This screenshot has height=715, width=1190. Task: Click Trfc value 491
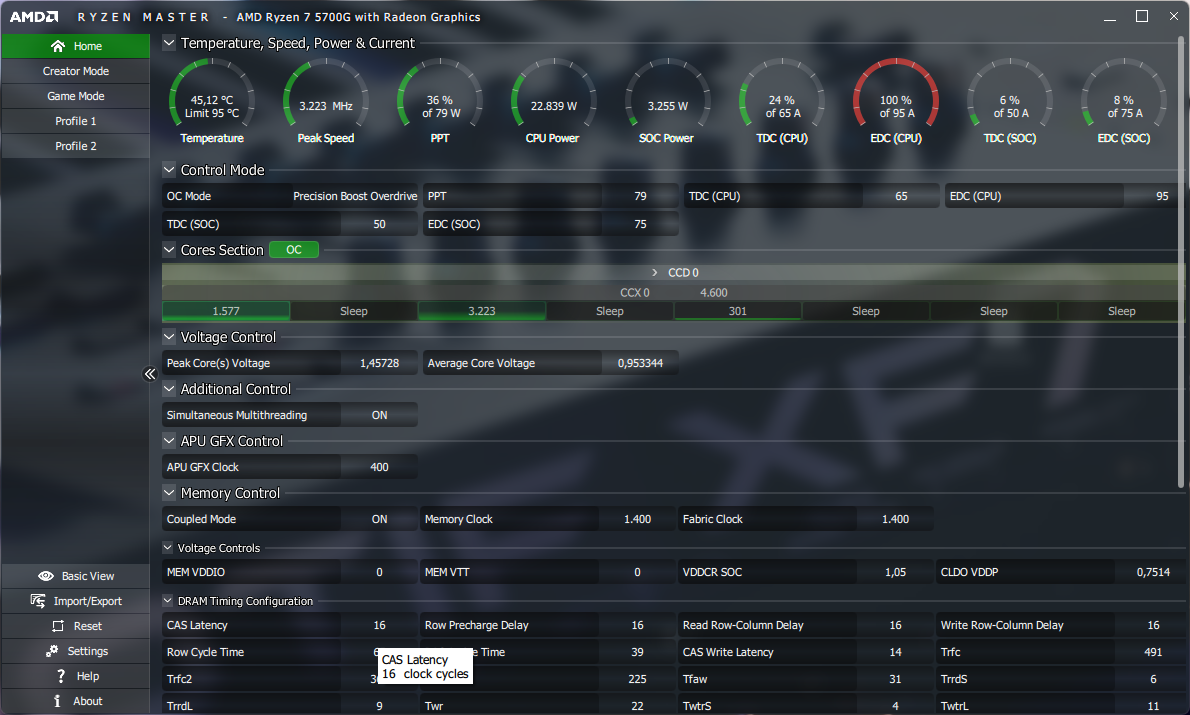(1153, 652)
